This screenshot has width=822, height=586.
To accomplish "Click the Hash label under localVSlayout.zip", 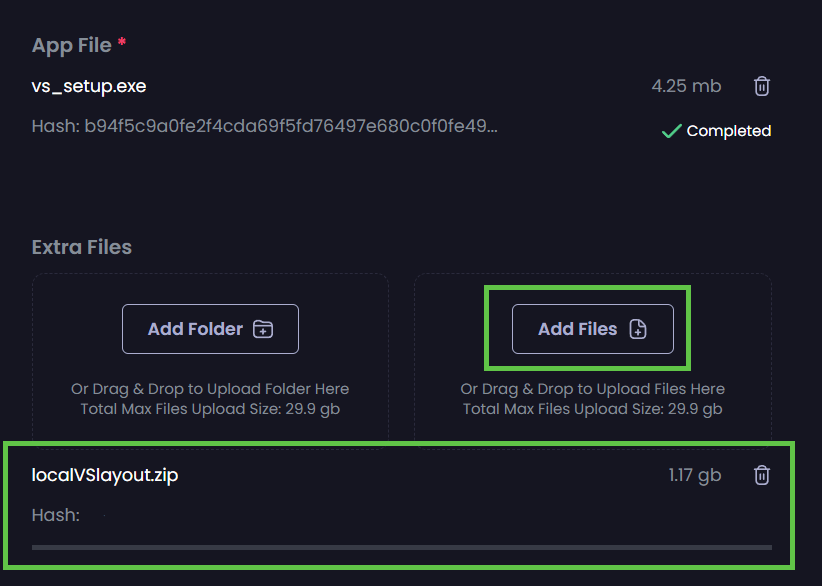I will (56, 515).
